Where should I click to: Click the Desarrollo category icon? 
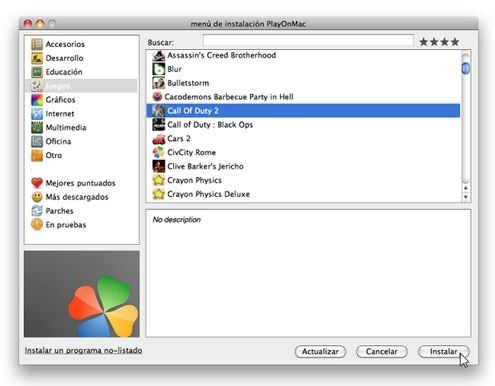pyautogui.click(x=37, y=58)
